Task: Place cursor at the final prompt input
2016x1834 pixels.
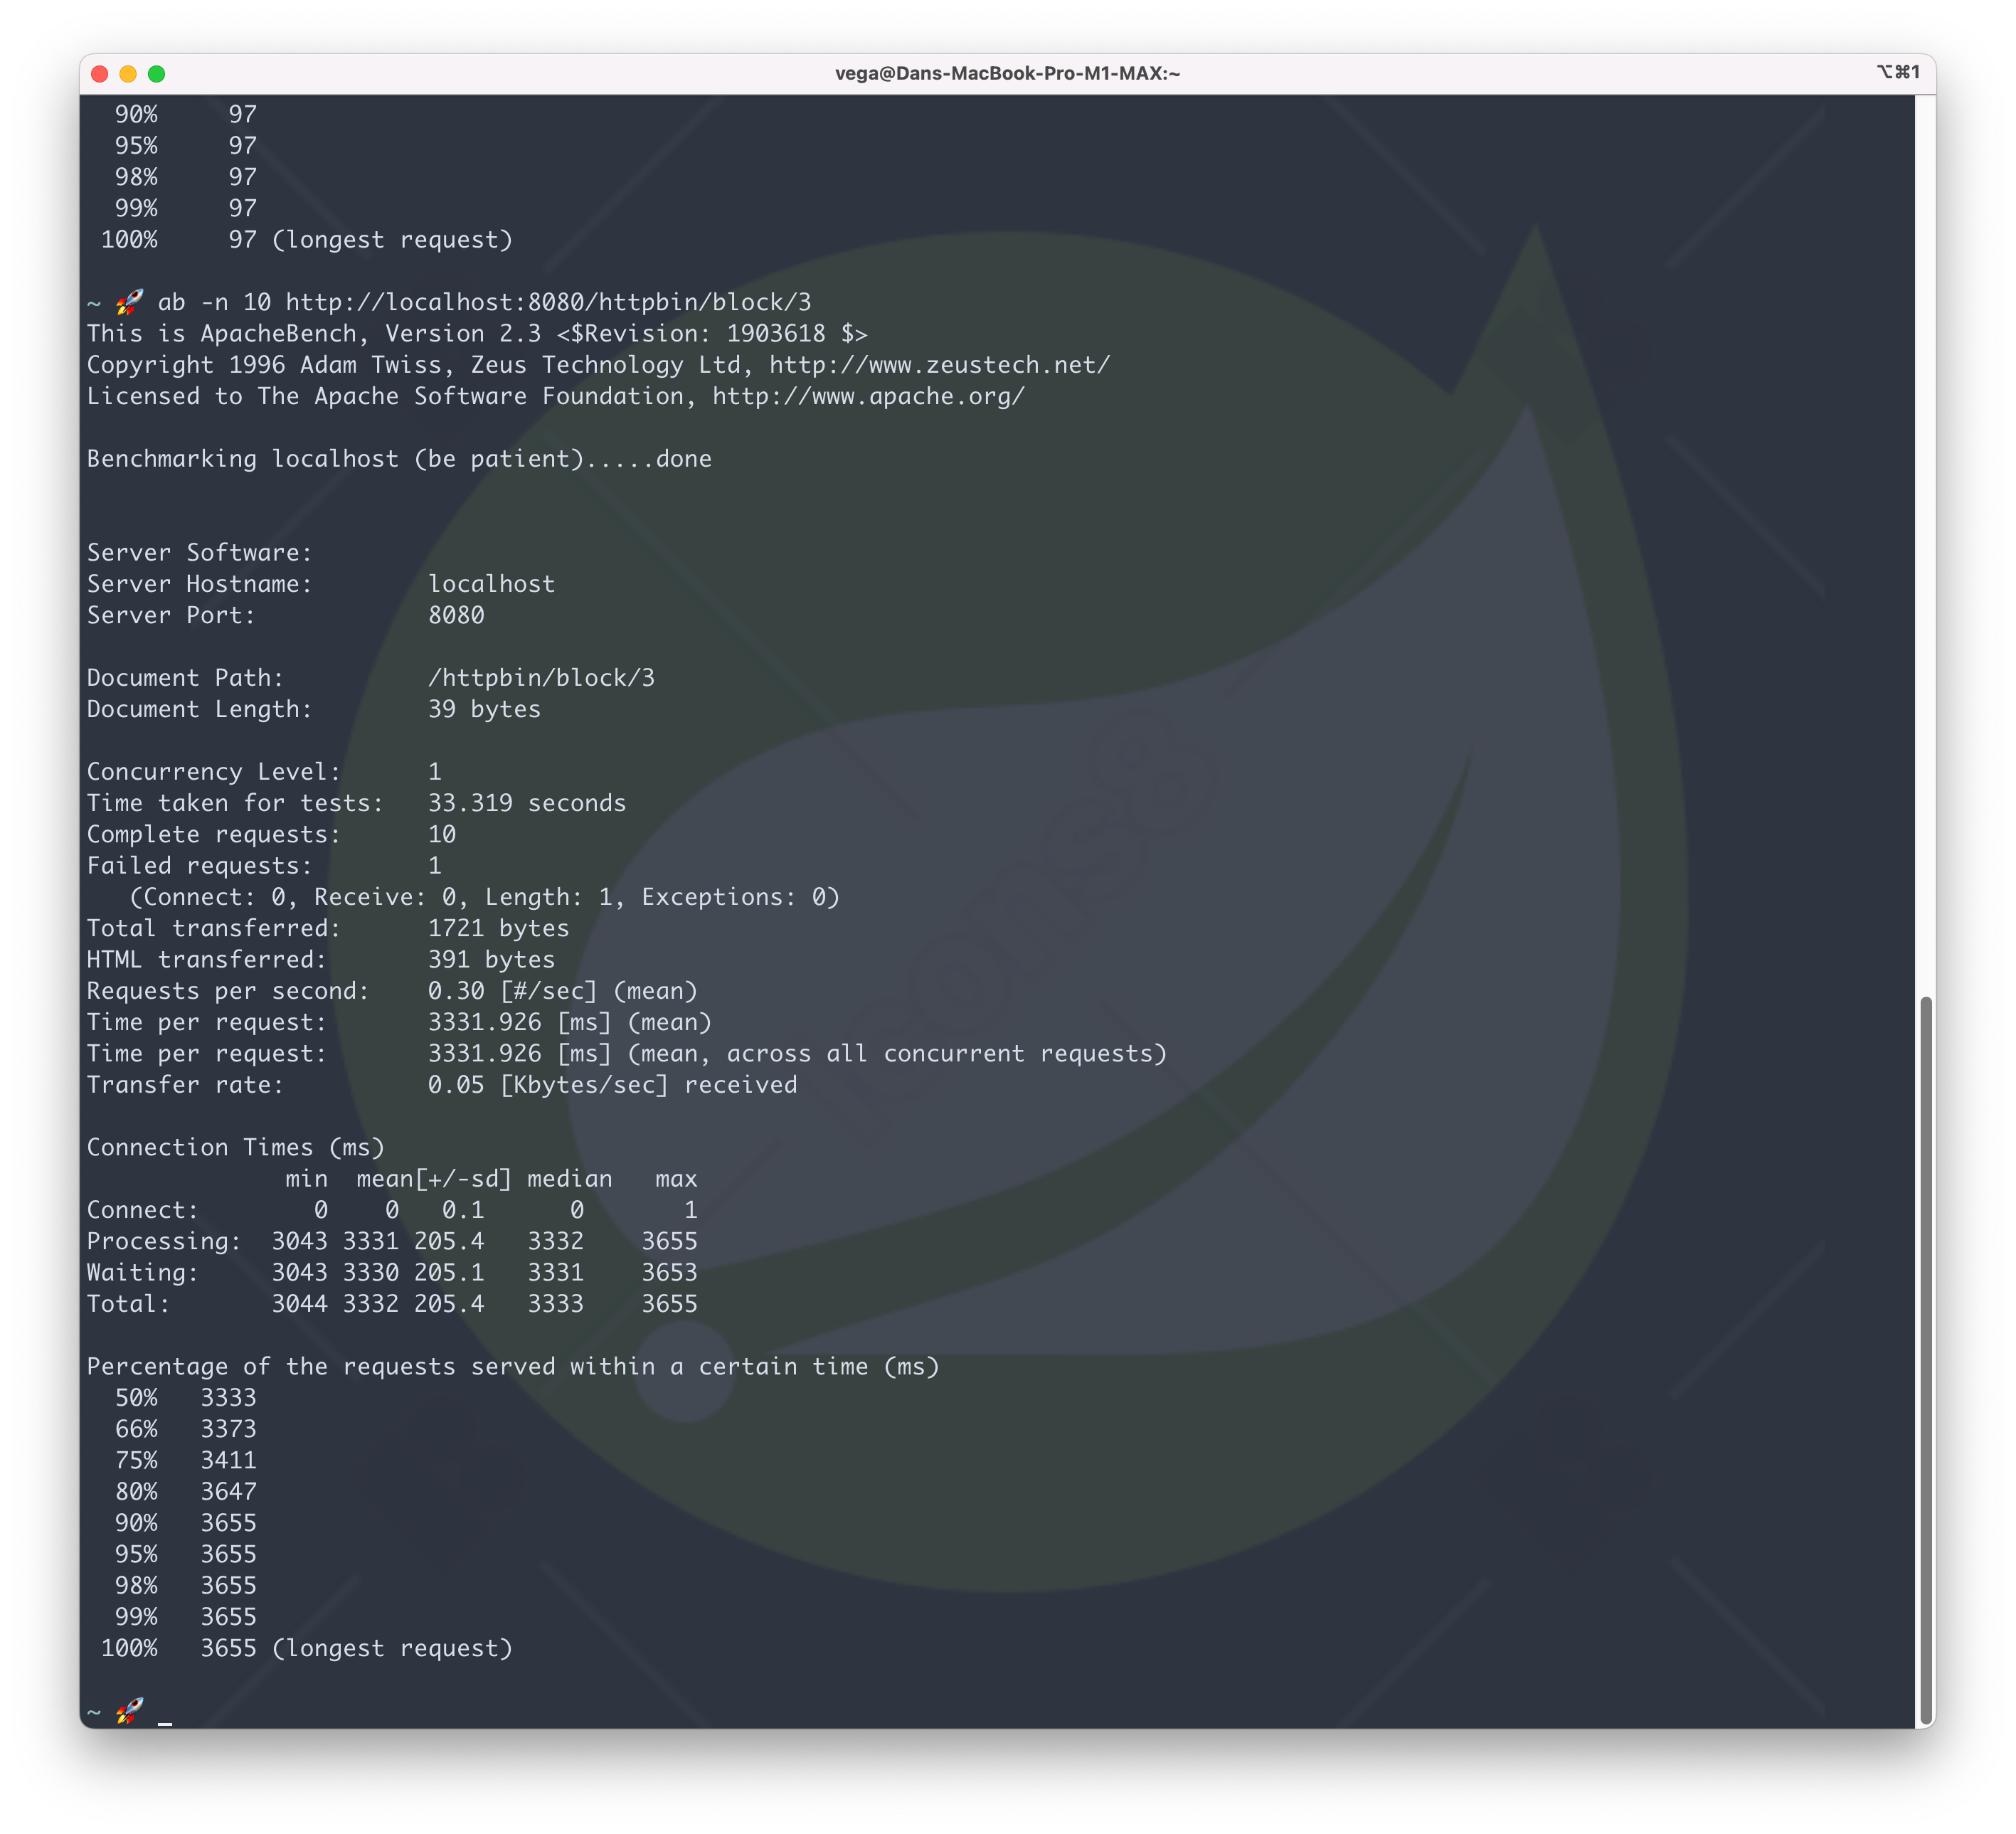Action: [x=165, y=1713]
